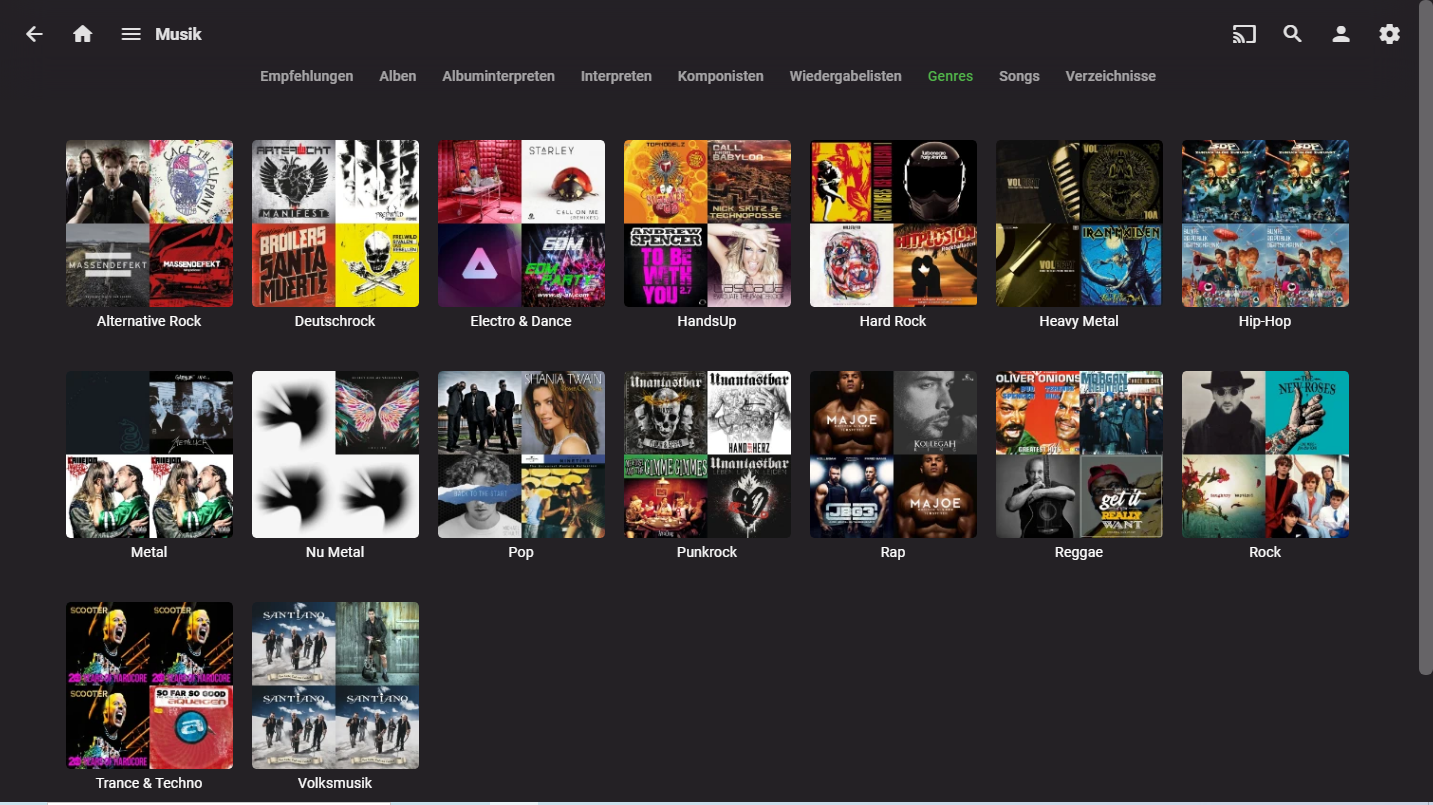Click the Alternative Rock label

(149, 321)
